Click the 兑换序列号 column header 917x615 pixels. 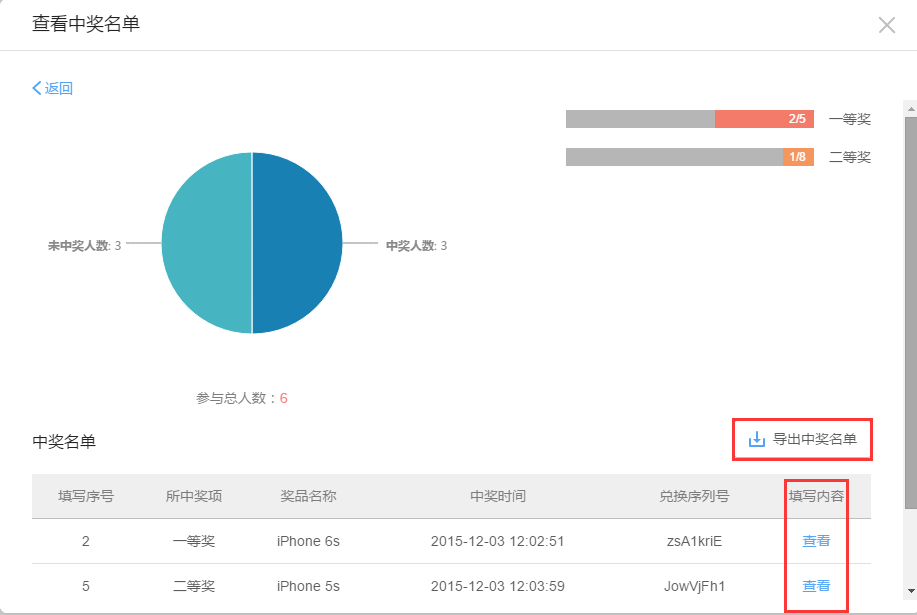click(x=694, y=496)
